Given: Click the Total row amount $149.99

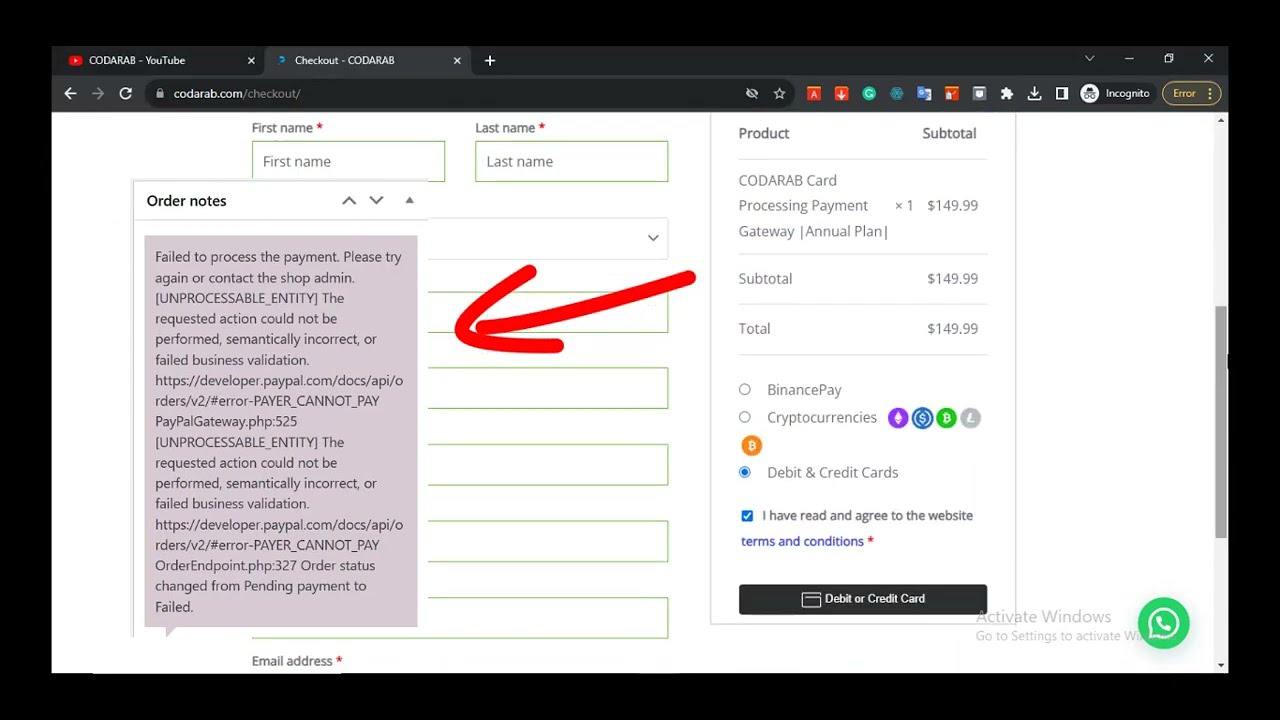Looking at the screenshot, I should tap(952, 329).
